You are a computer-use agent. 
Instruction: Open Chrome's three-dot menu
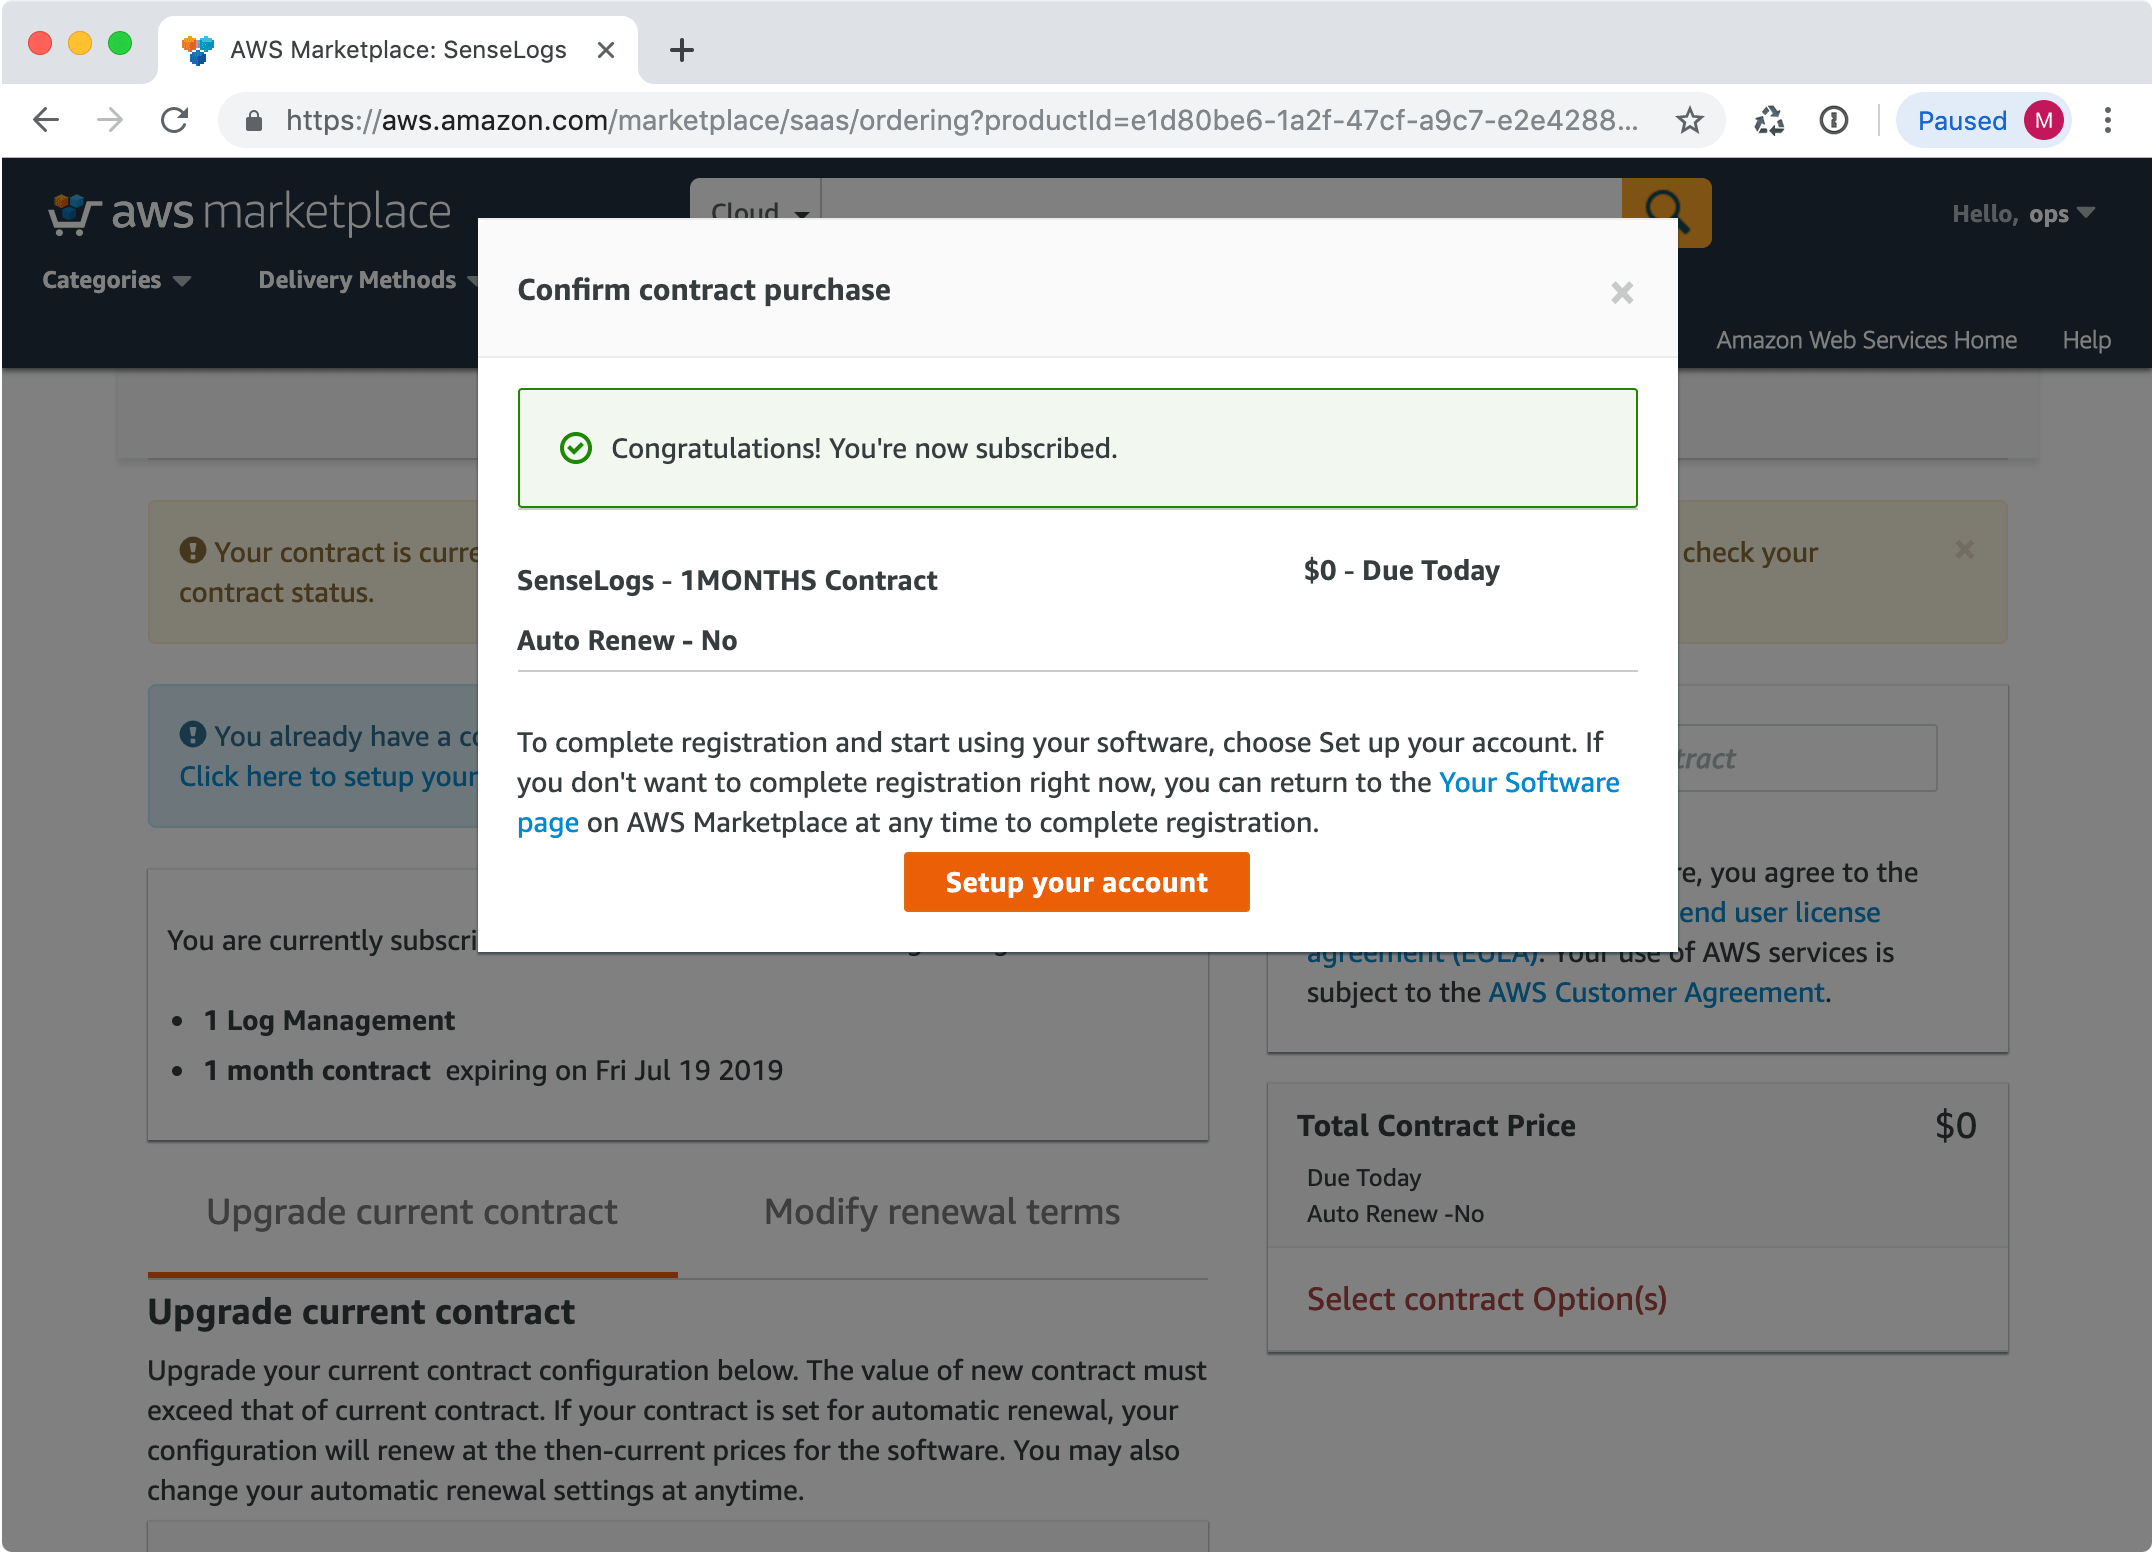tap(2107, 121)
